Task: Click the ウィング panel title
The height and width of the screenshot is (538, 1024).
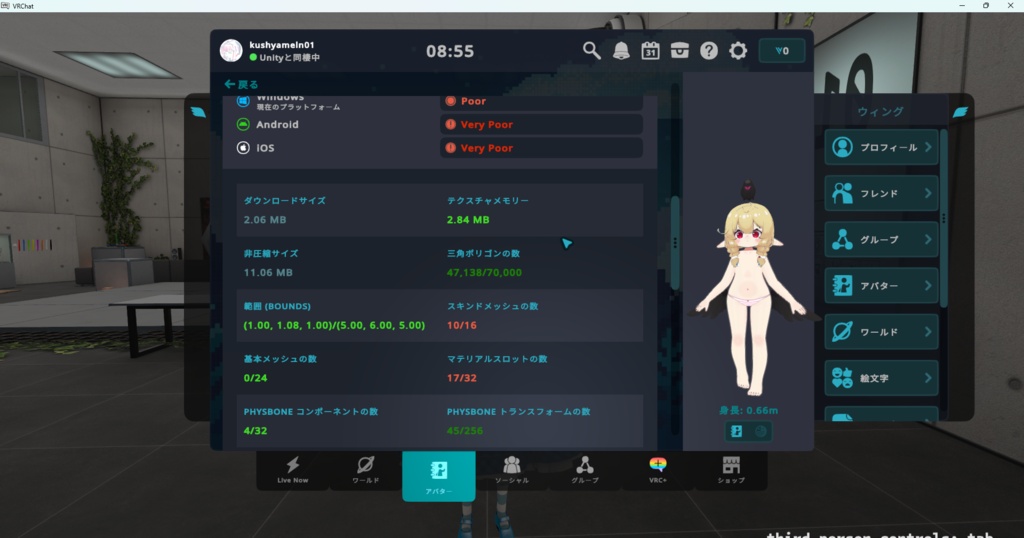Action: (x=880, y=112)
